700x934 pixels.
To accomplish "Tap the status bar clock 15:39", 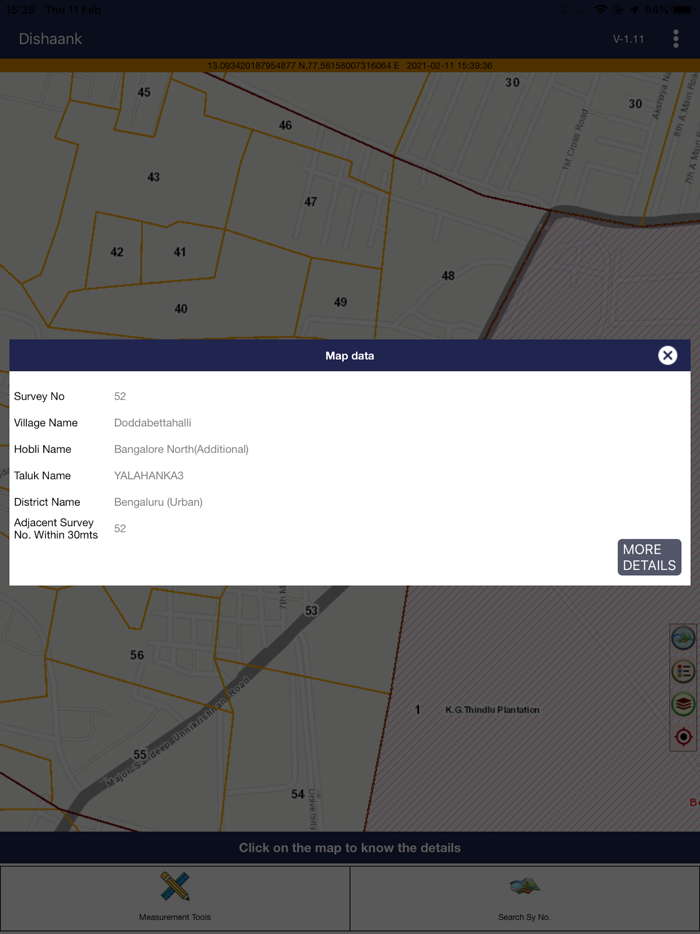I will 20,10.
